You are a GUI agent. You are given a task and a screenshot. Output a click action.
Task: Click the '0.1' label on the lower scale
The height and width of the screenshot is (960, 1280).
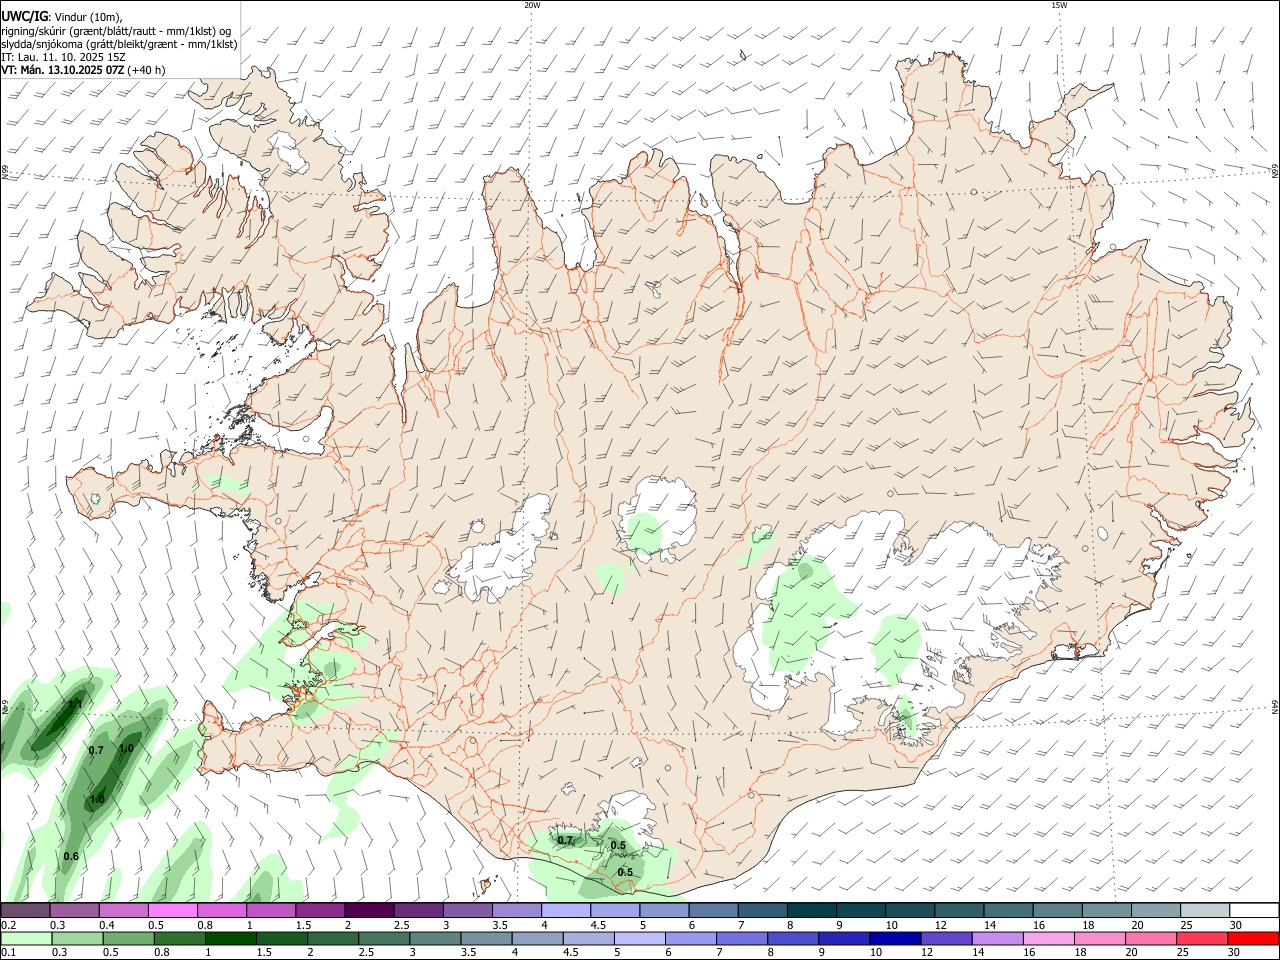[x=9, y=953]
